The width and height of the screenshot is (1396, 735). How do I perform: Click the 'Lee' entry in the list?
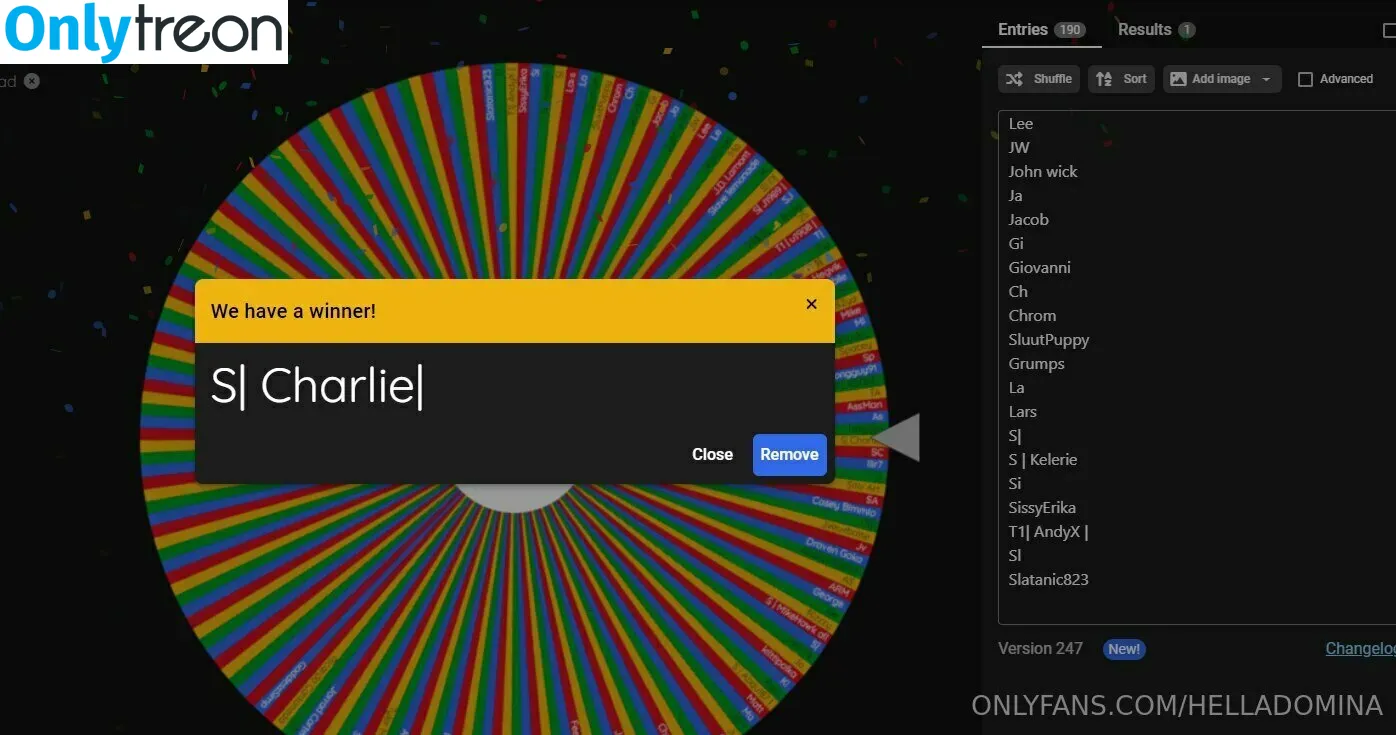pos(1020,124)
